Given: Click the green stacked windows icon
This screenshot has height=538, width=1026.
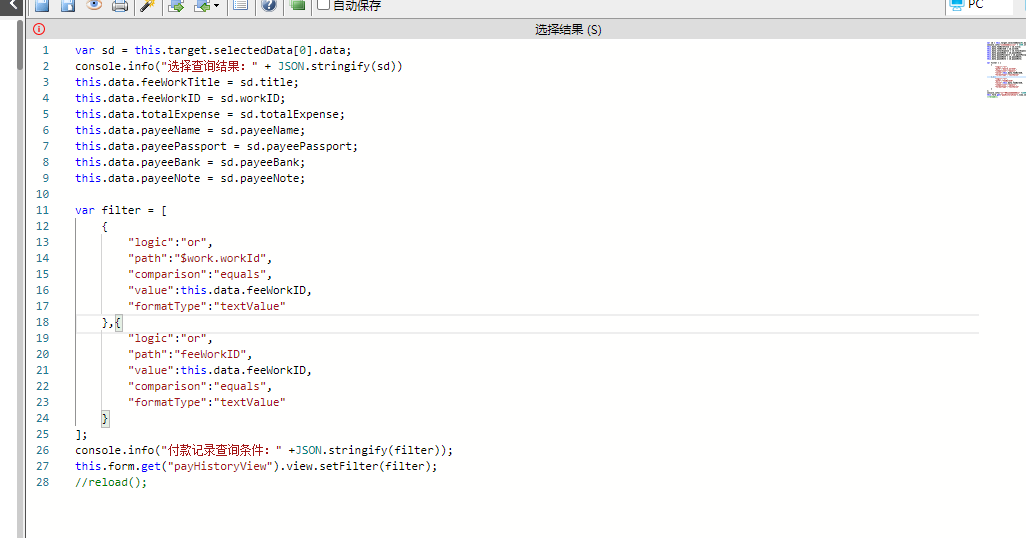Looking at the screenshot, I should pos(298,5).
